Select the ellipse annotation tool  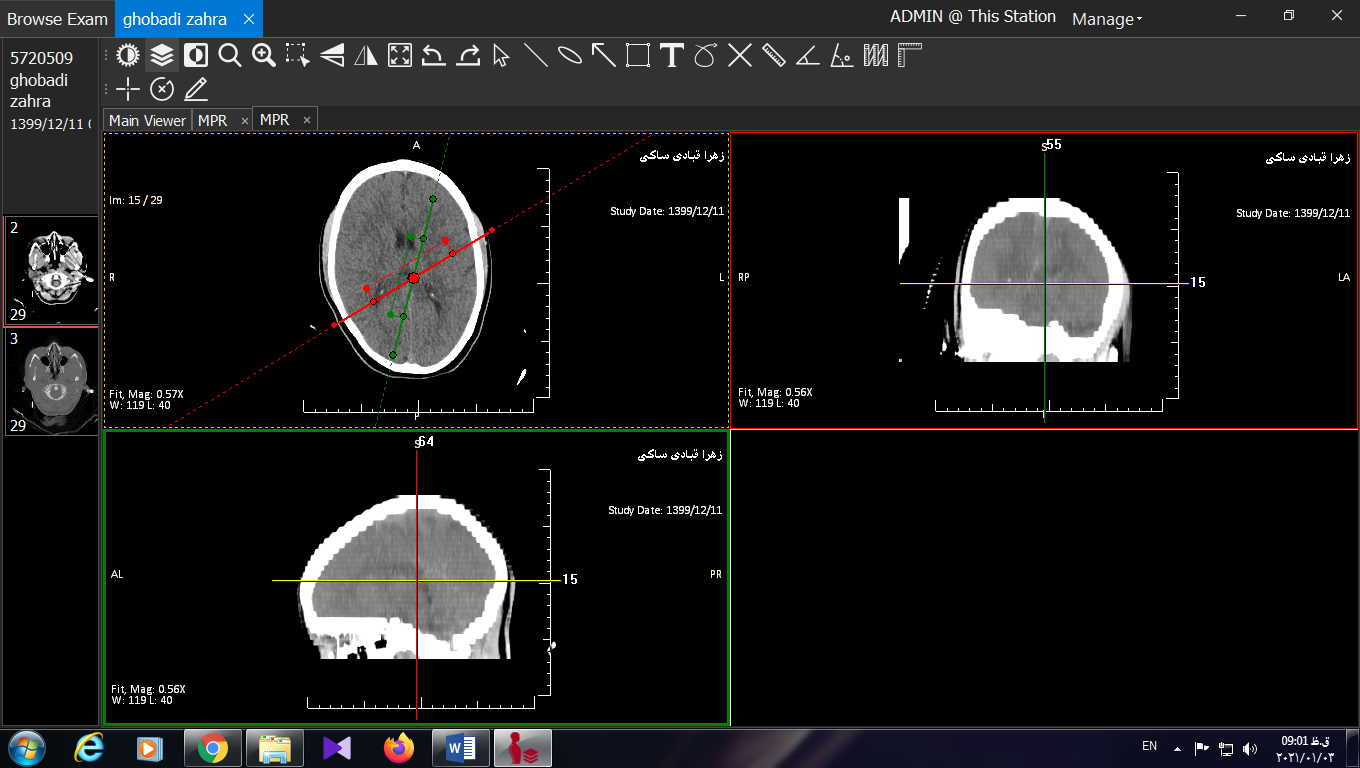pyautogui.click(x=570, y=56)
